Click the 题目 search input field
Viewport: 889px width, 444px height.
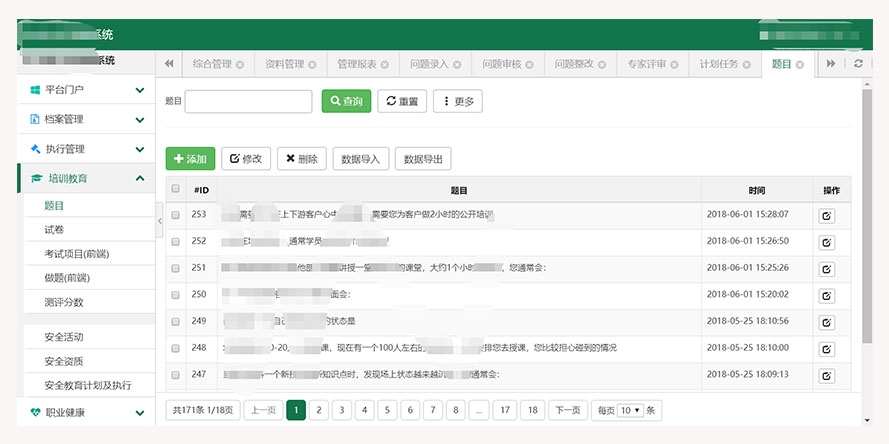[x=248, y=101]
